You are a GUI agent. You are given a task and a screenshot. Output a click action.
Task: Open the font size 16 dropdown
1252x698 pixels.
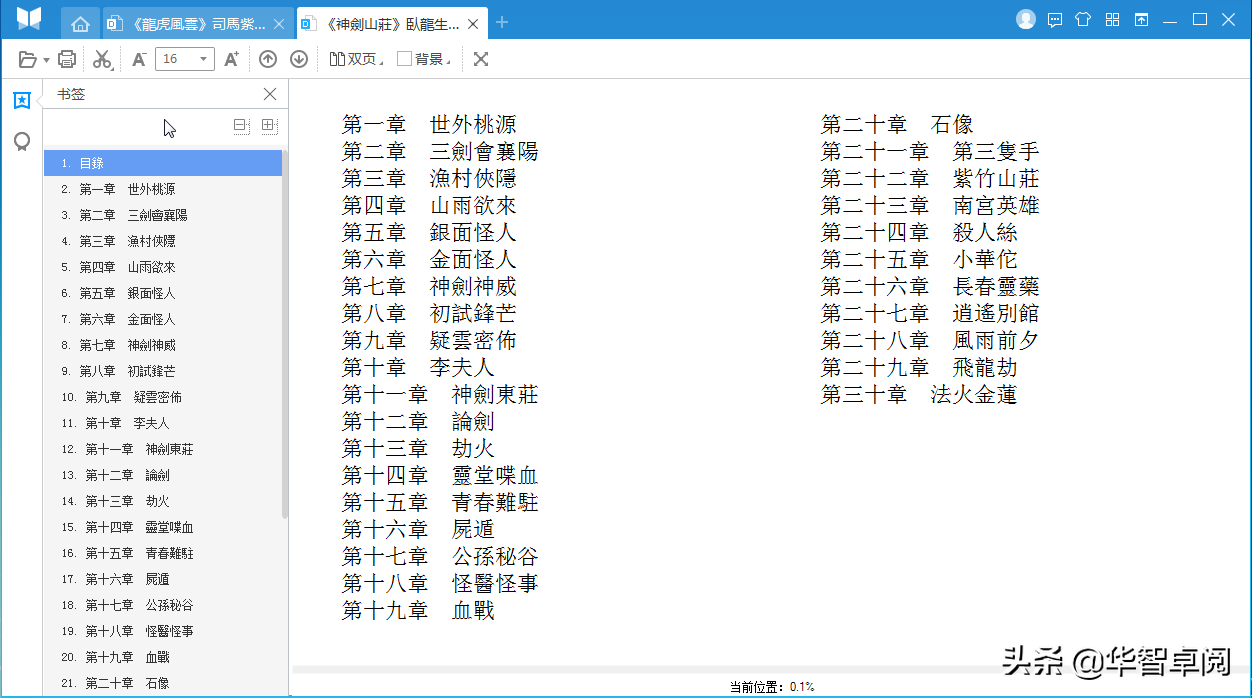click(x=187, y=59)
